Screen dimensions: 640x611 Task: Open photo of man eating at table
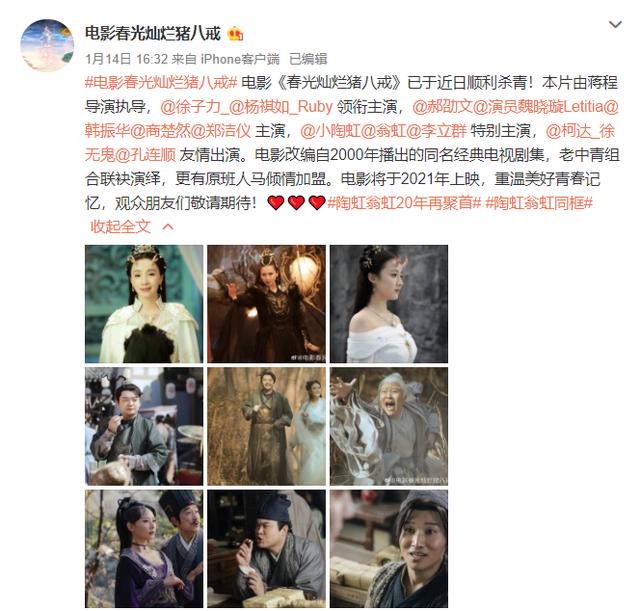(267, 549)
